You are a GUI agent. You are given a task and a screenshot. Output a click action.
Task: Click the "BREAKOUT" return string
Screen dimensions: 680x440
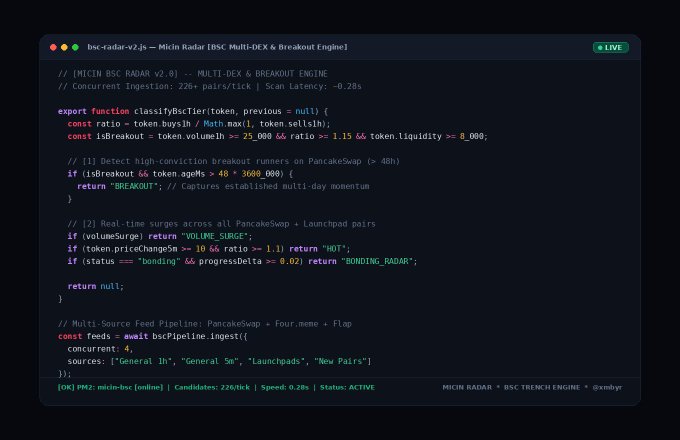click(x=136, y=186)
